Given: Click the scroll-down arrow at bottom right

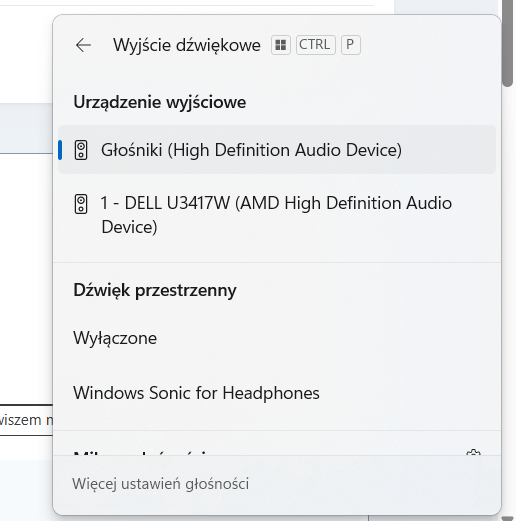Looking at the screenshot, I should click(508, 518).
